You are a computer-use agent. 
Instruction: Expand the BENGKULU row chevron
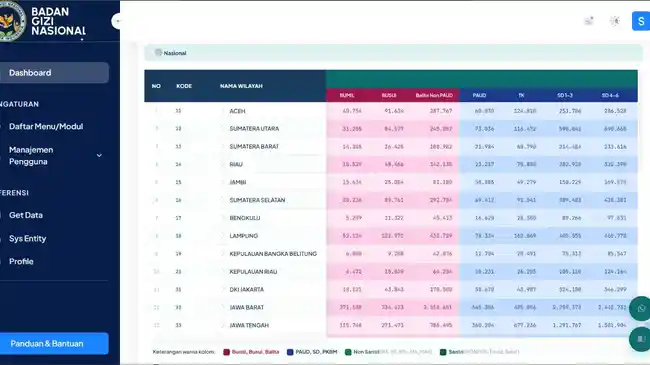223,218
